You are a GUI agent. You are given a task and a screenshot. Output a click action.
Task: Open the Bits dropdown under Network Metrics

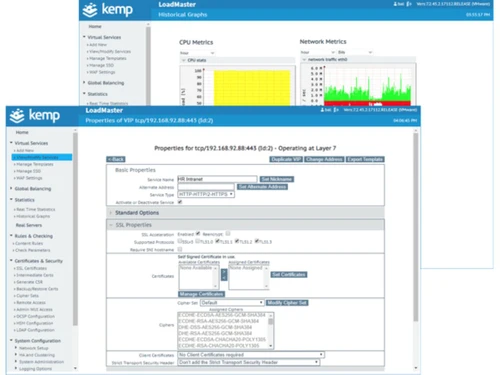(355, 52)
